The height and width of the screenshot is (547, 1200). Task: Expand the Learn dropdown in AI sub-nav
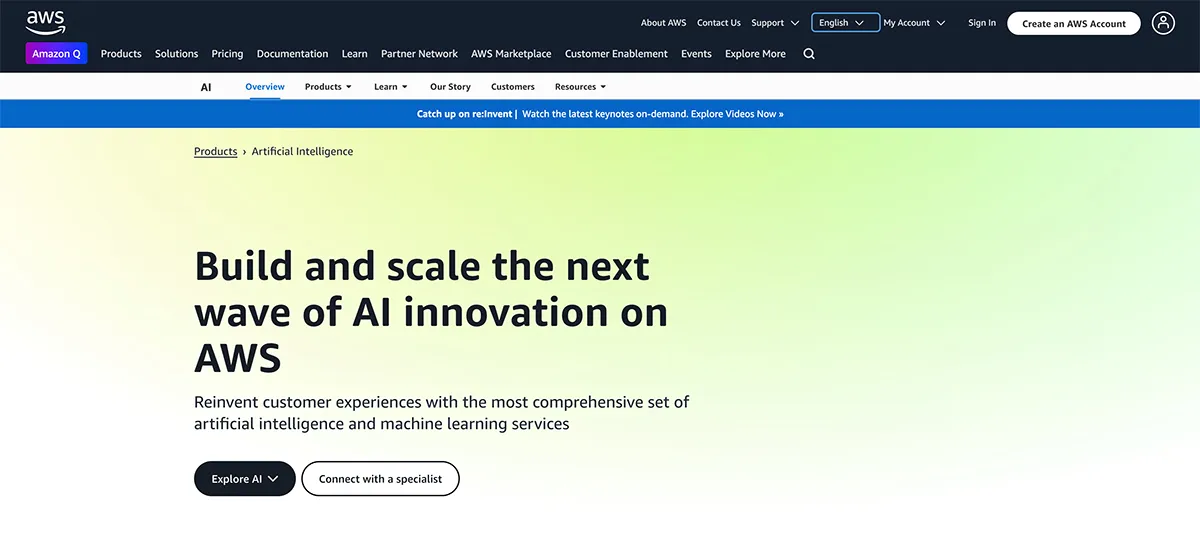(391, 87)
